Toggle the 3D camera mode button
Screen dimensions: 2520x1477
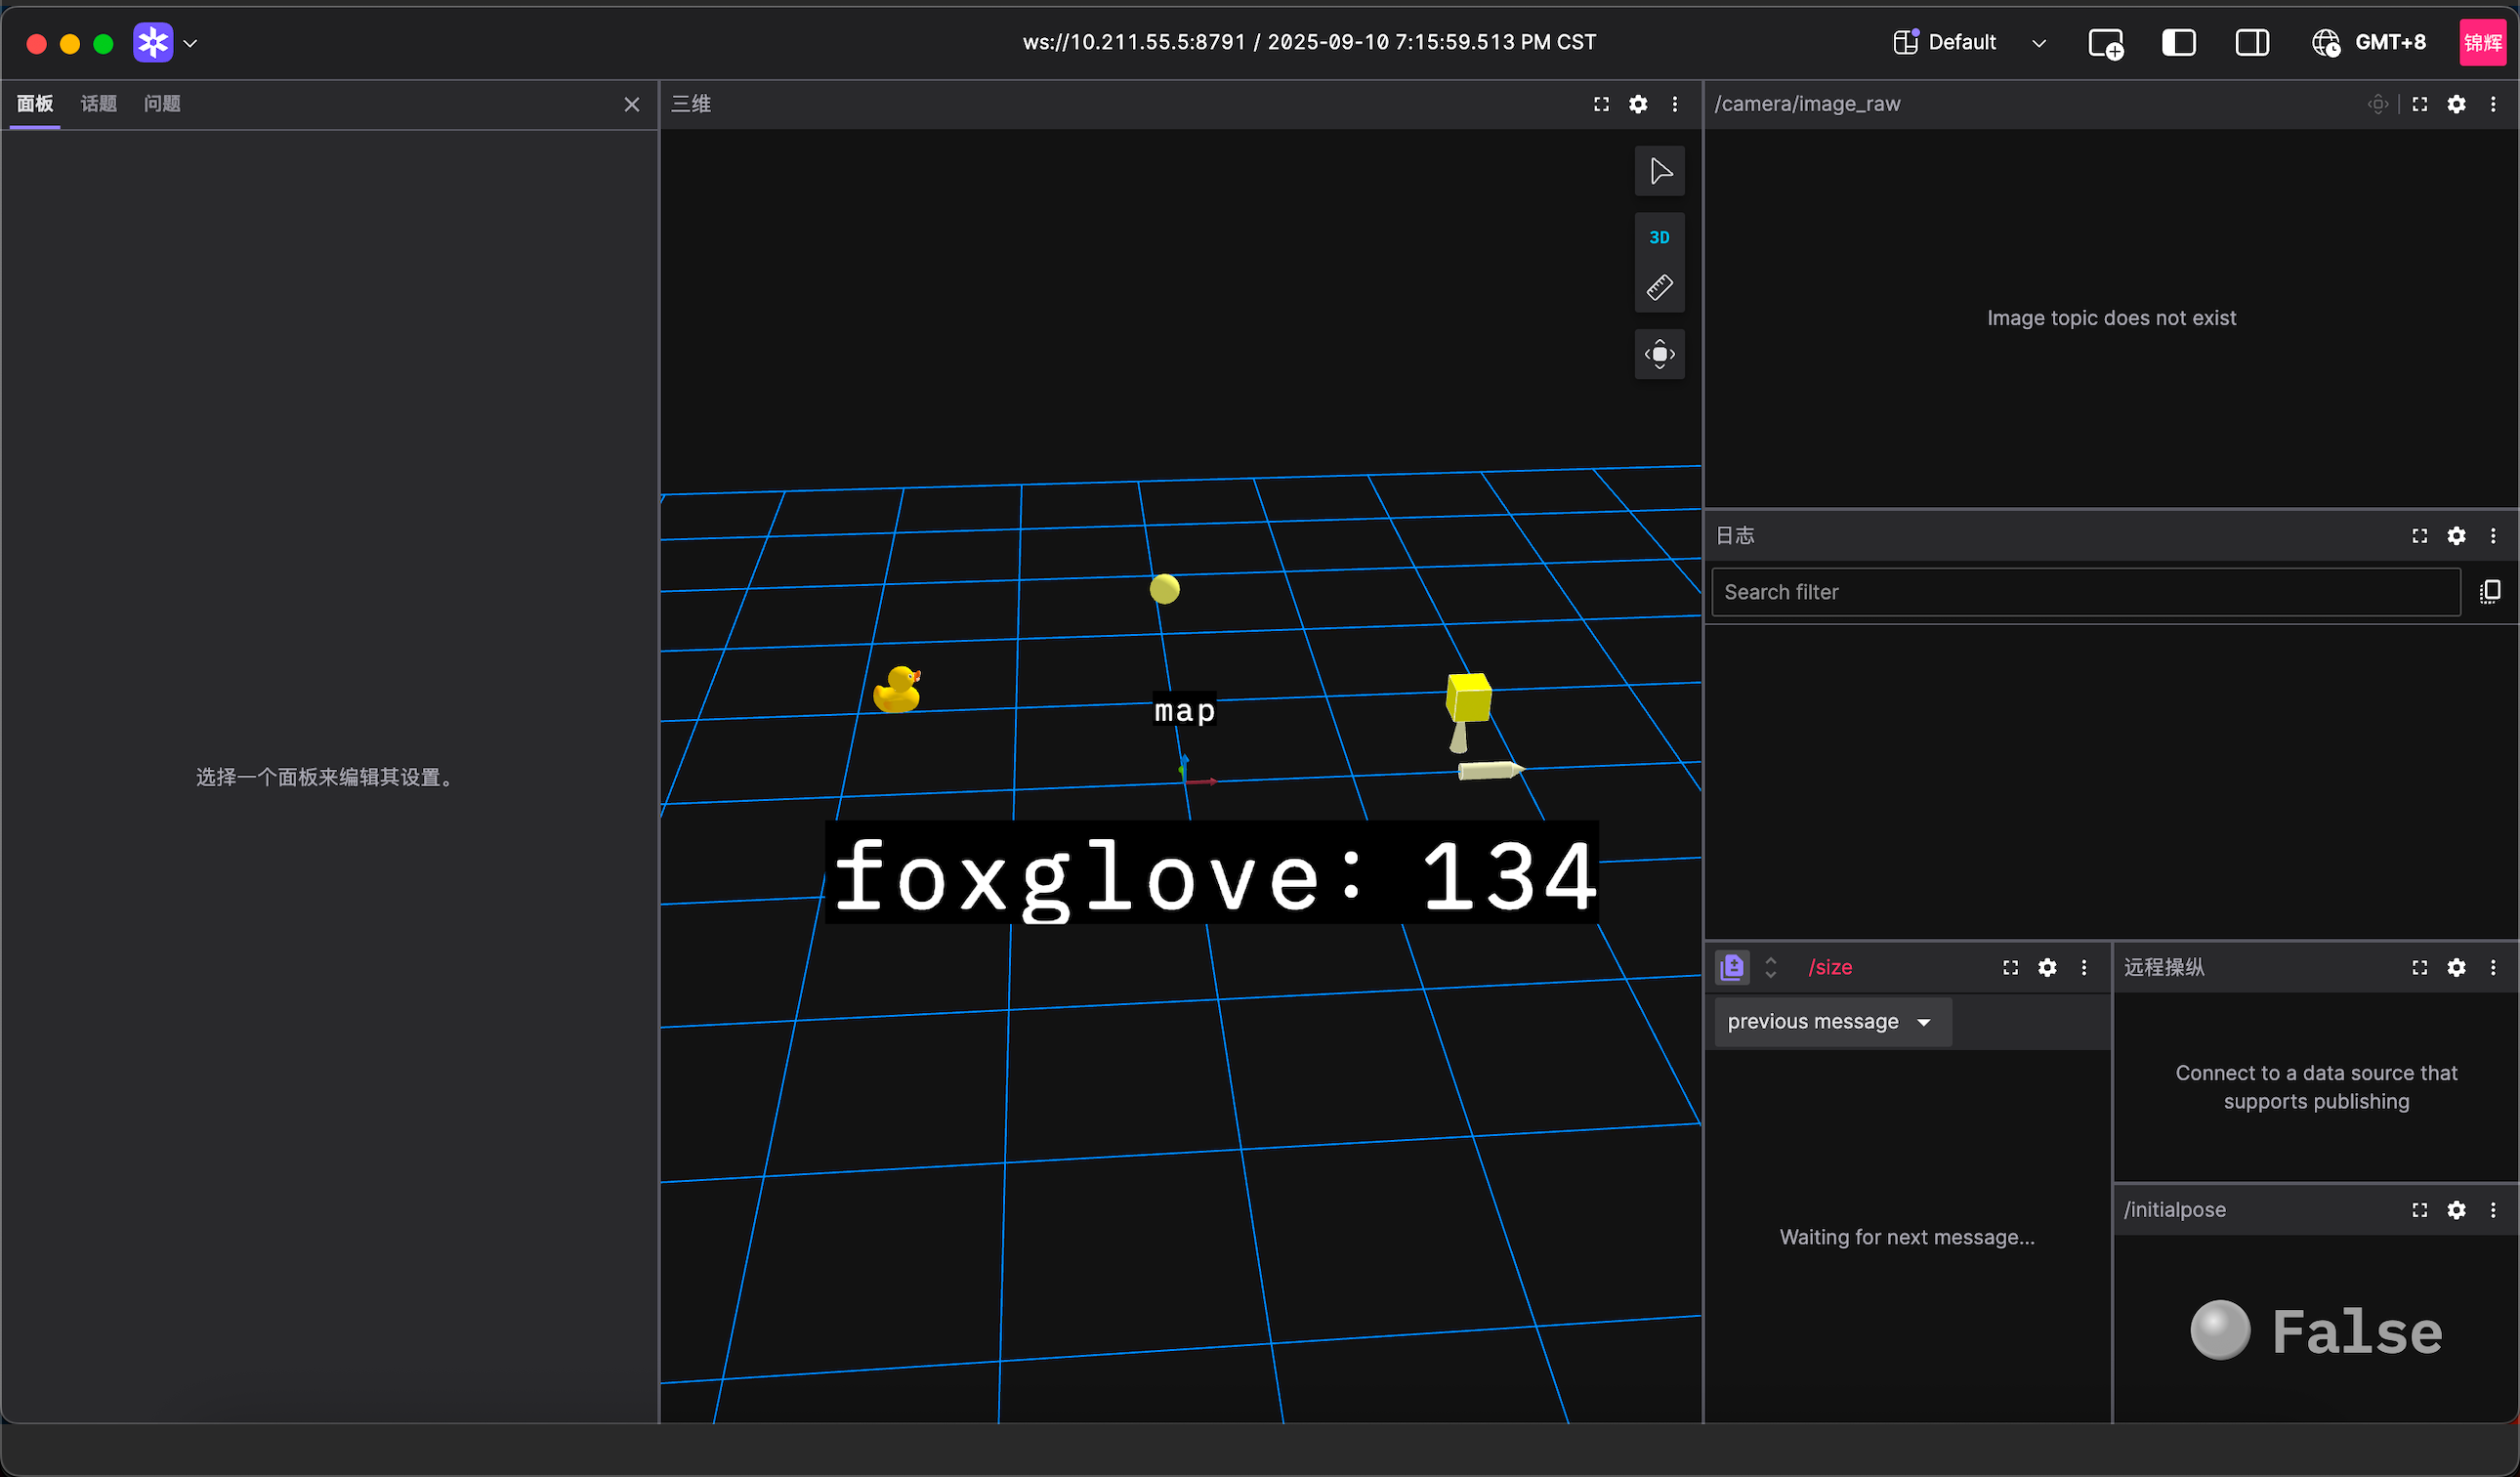(x=1659, y=237)
